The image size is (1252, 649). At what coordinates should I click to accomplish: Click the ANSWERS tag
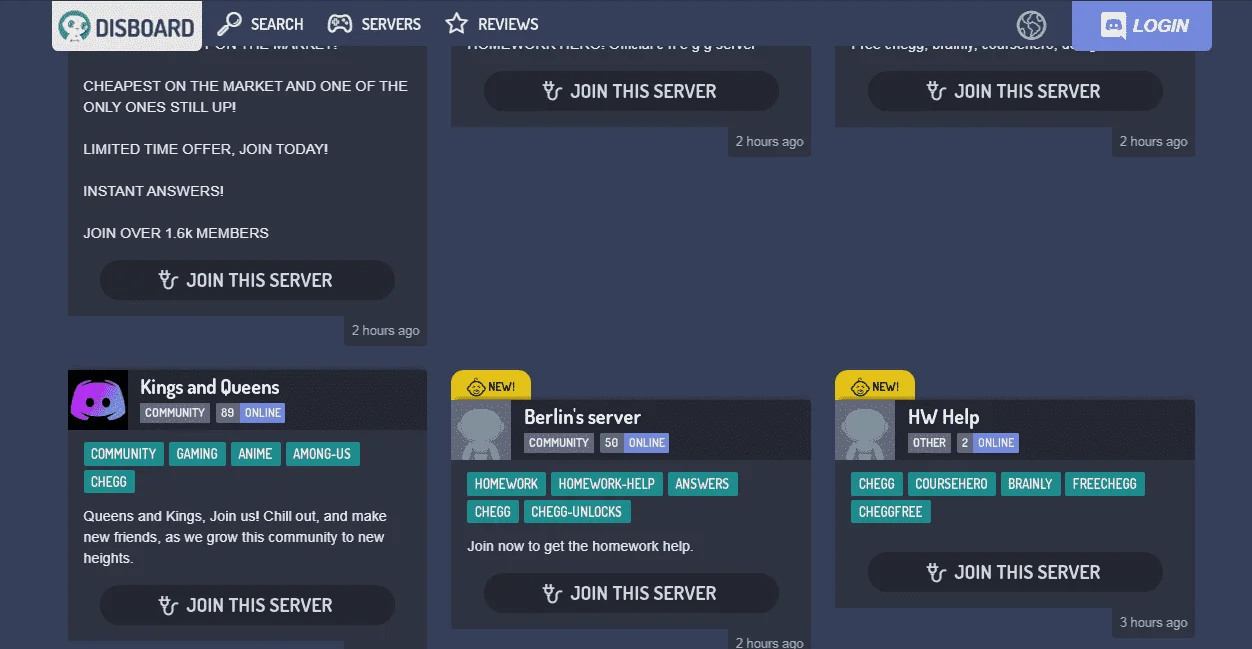pos(702,484)
